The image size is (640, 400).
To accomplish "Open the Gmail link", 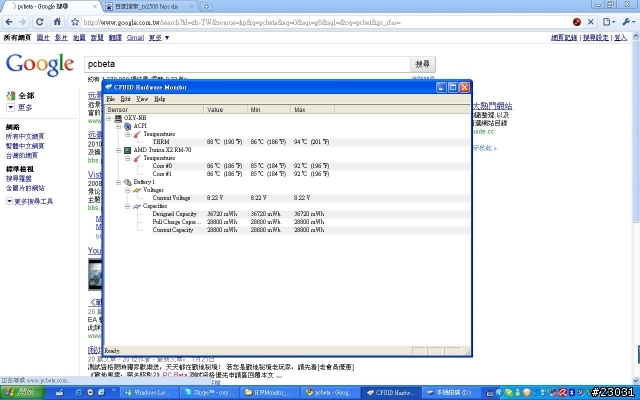I will [135, 38].
